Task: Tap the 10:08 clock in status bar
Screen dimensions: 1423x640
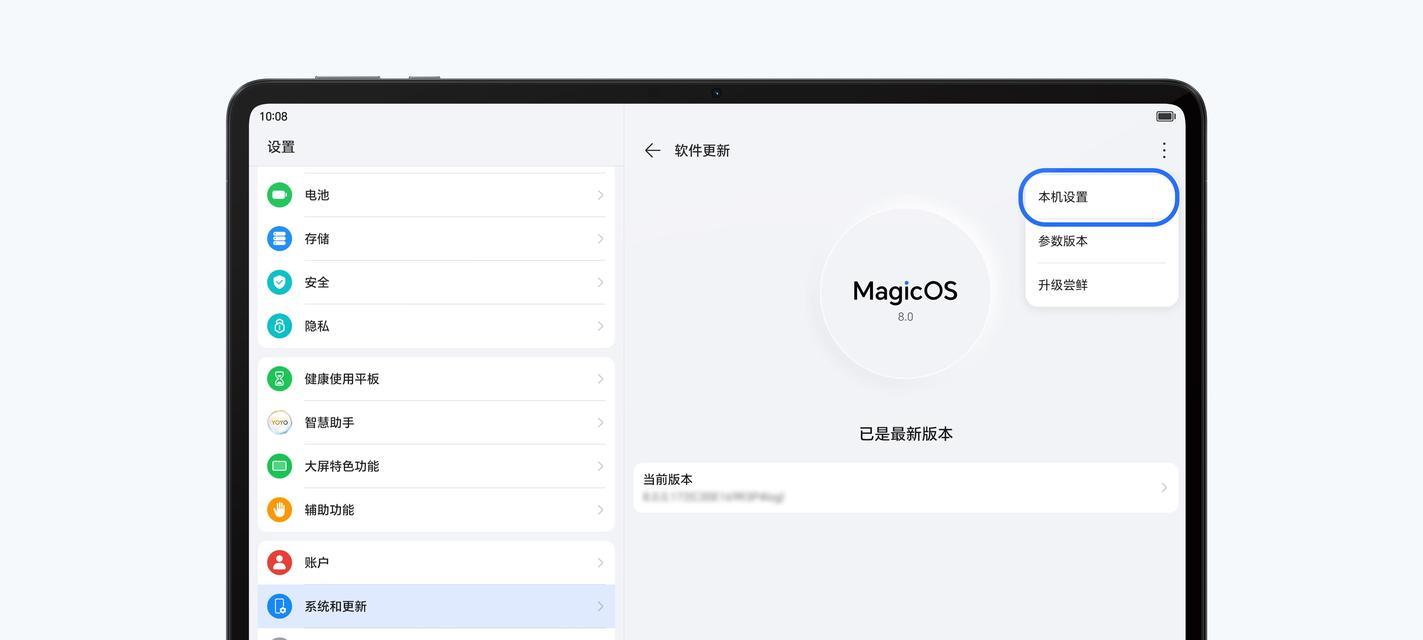Action: [x=273, y=116]
